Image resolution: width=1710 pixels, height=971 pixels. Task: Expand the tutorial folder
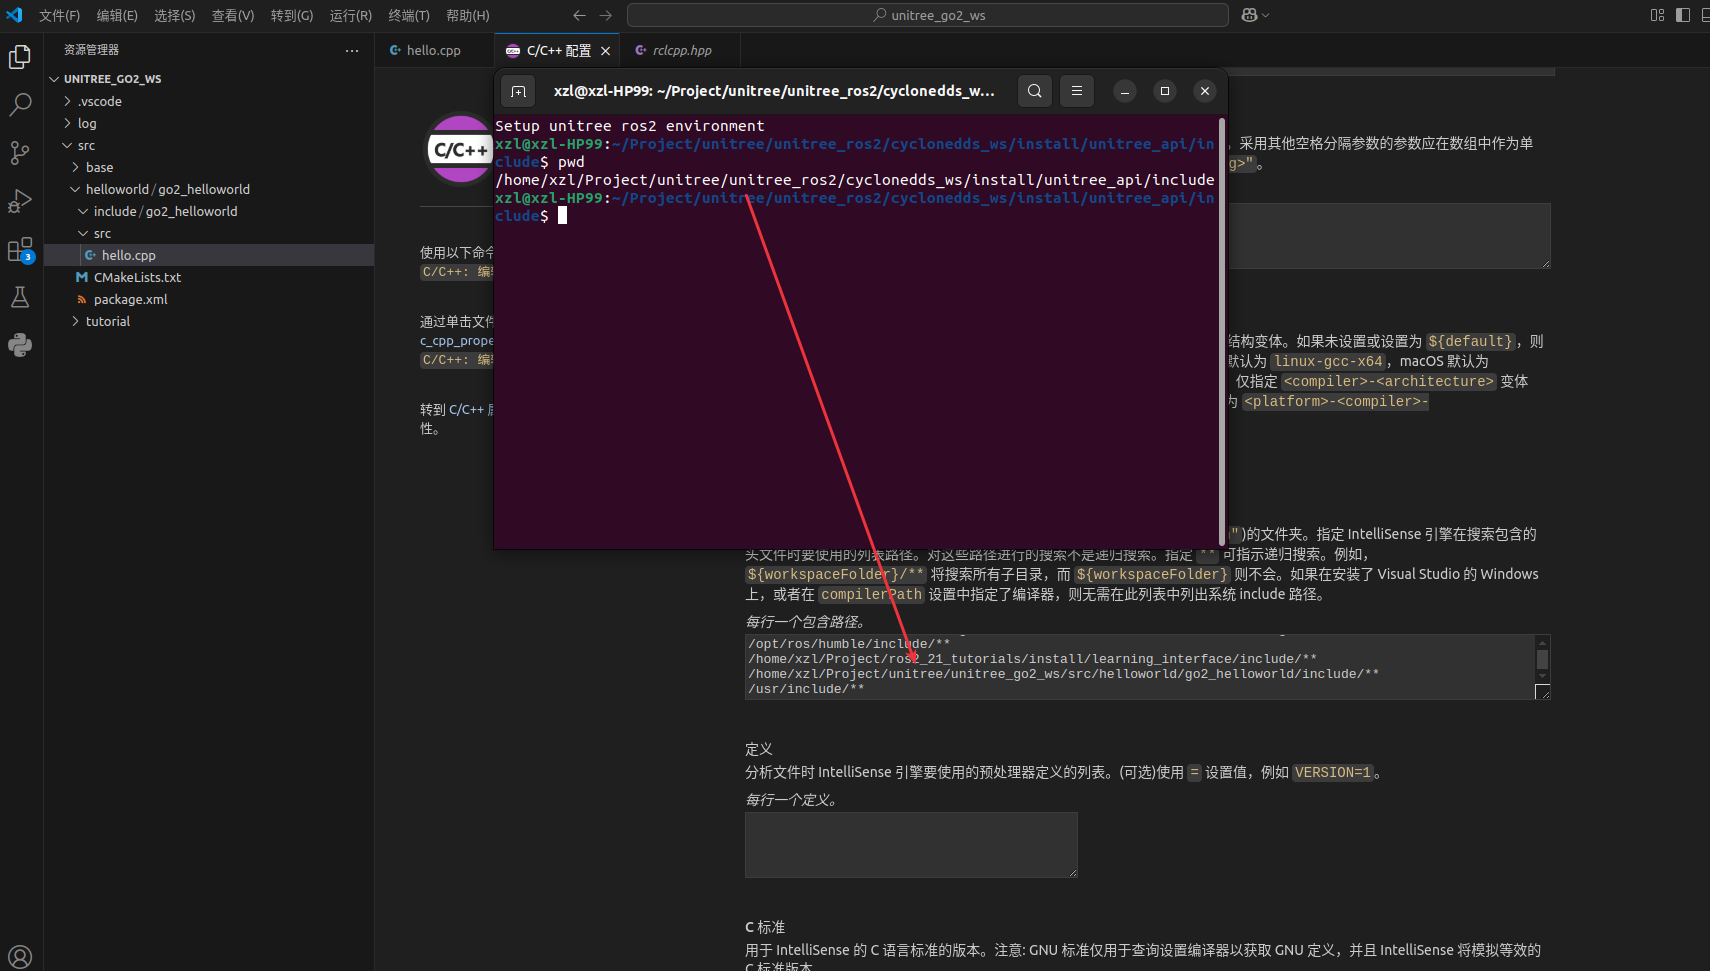209,321
